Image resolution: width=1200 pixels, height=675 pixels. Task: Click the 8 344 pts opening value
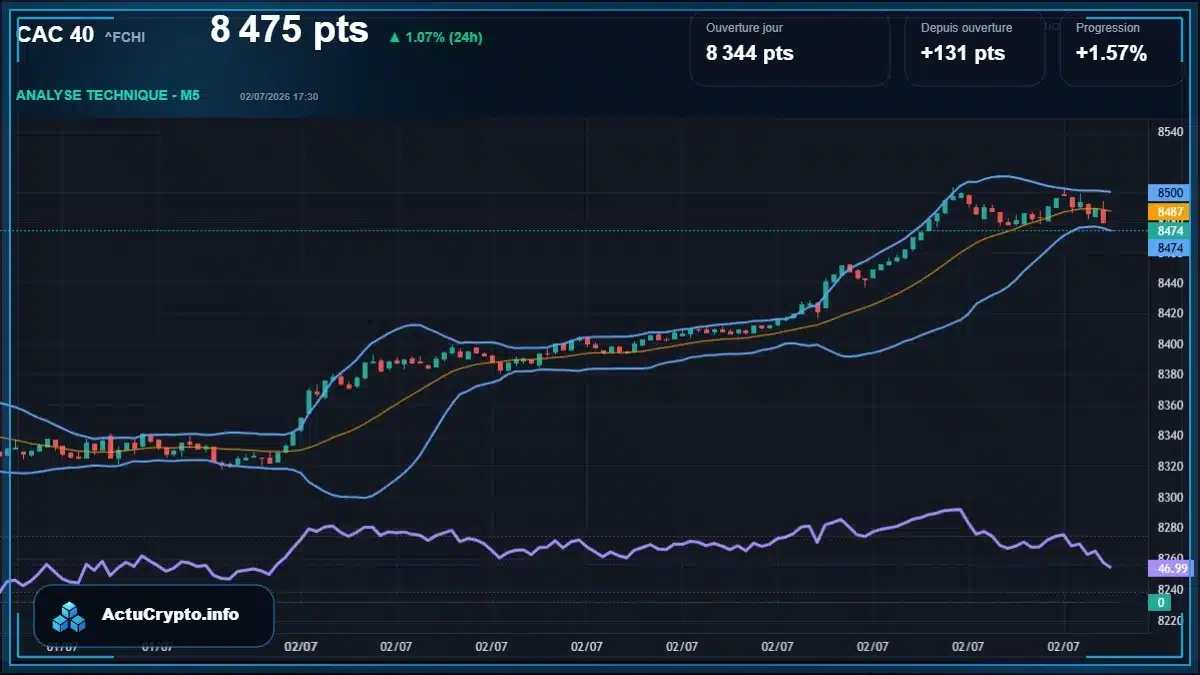(x=750, y=53)
